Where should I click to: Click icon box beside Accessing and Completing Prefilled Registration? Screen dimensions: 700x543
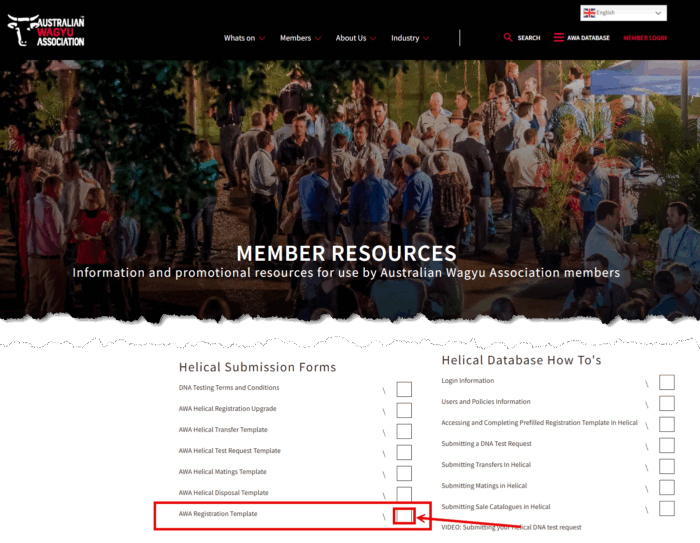(667, 425)
